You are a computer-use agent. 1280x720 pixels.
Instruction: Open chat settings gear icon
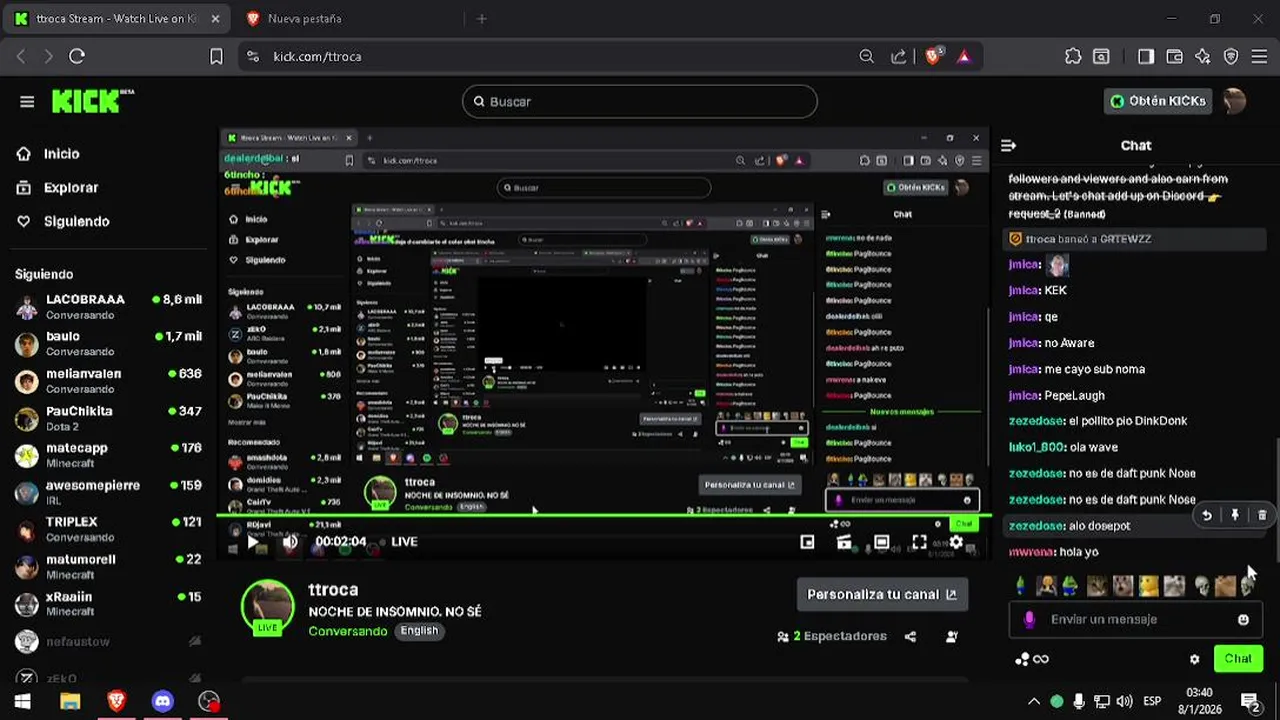click(1194, 659)
